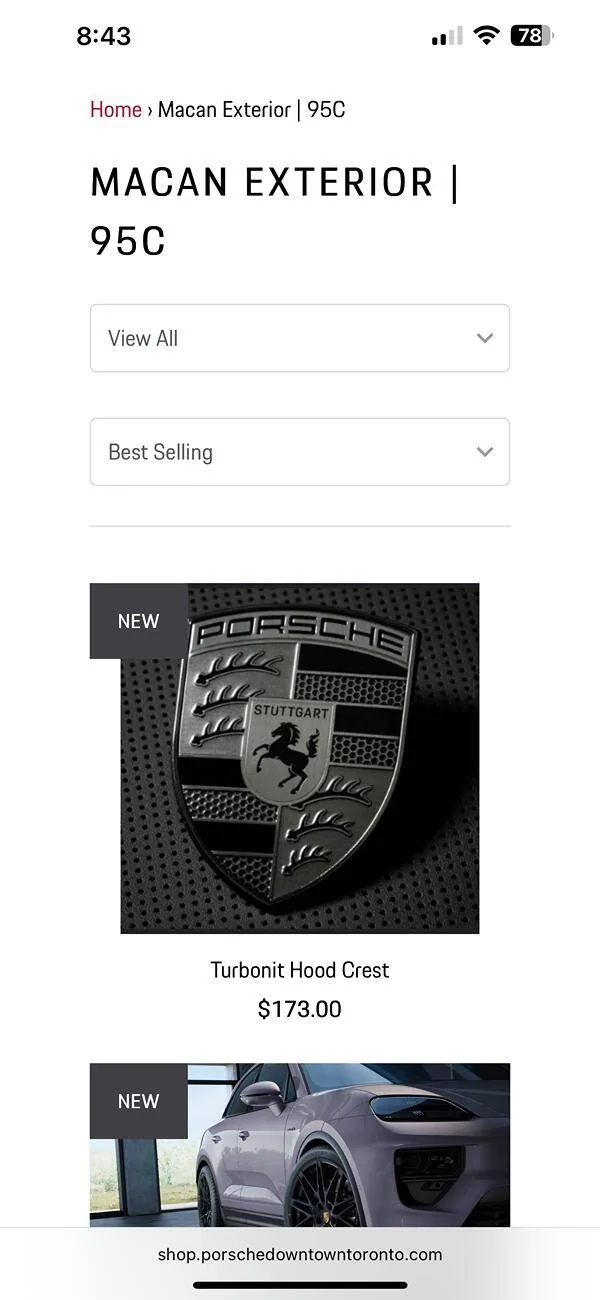
Task: Open the Porsche crest product image
Action: pos(300,759)
